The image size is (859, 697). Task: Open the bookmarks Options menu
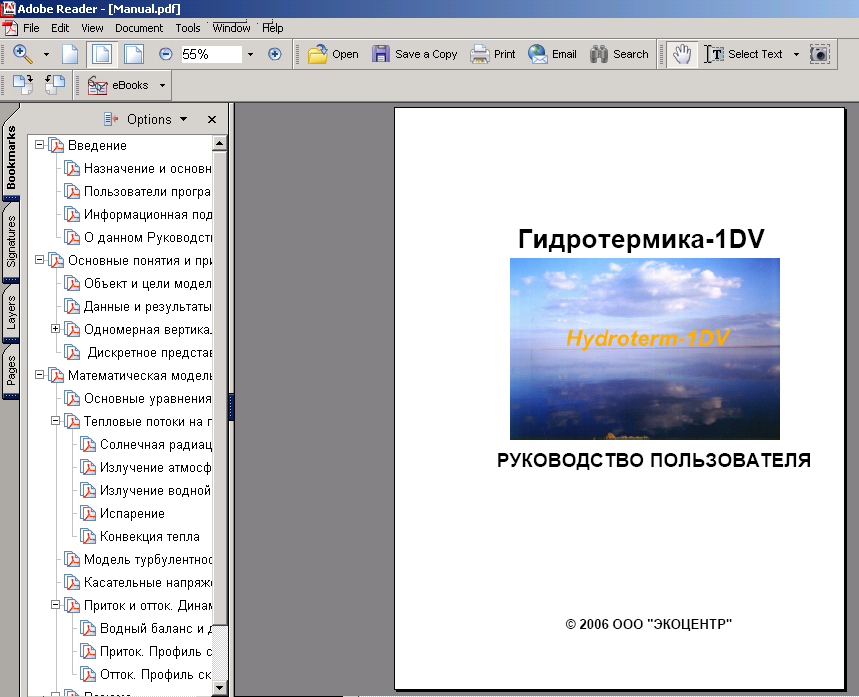pyautogui.click(x=147, y=119)
